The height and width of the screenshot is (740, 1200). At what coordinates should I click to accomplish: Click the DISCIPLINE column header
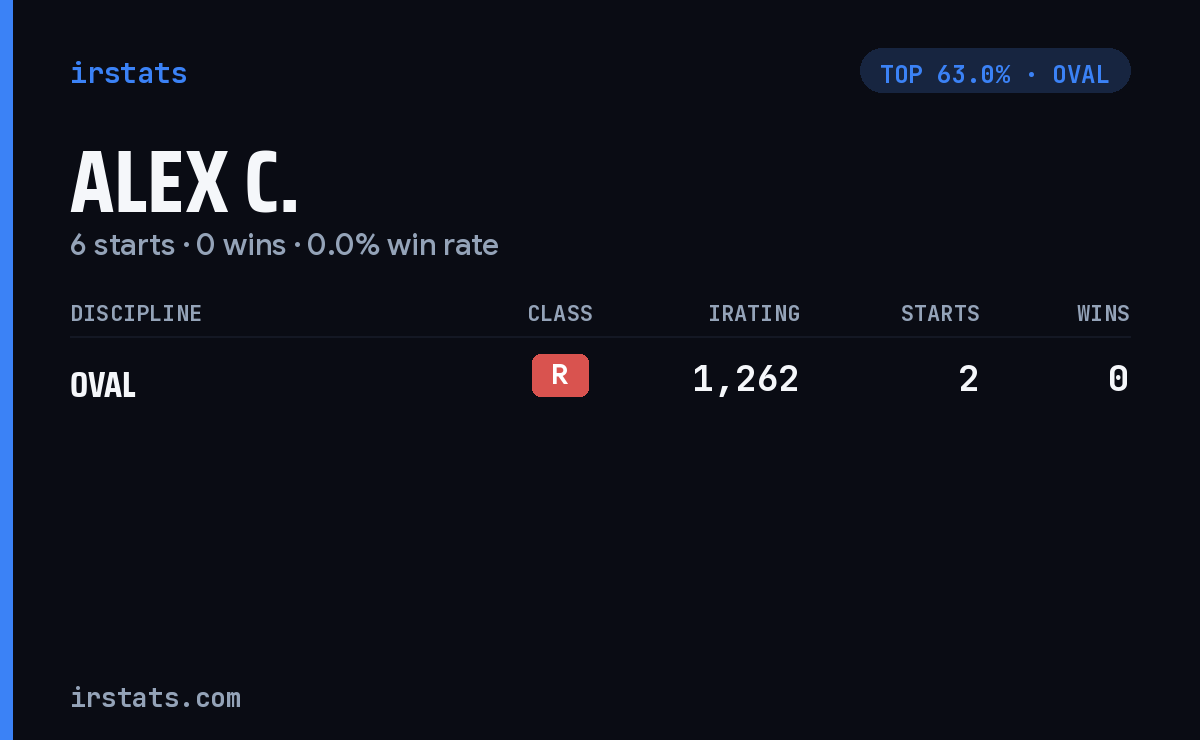136,313
